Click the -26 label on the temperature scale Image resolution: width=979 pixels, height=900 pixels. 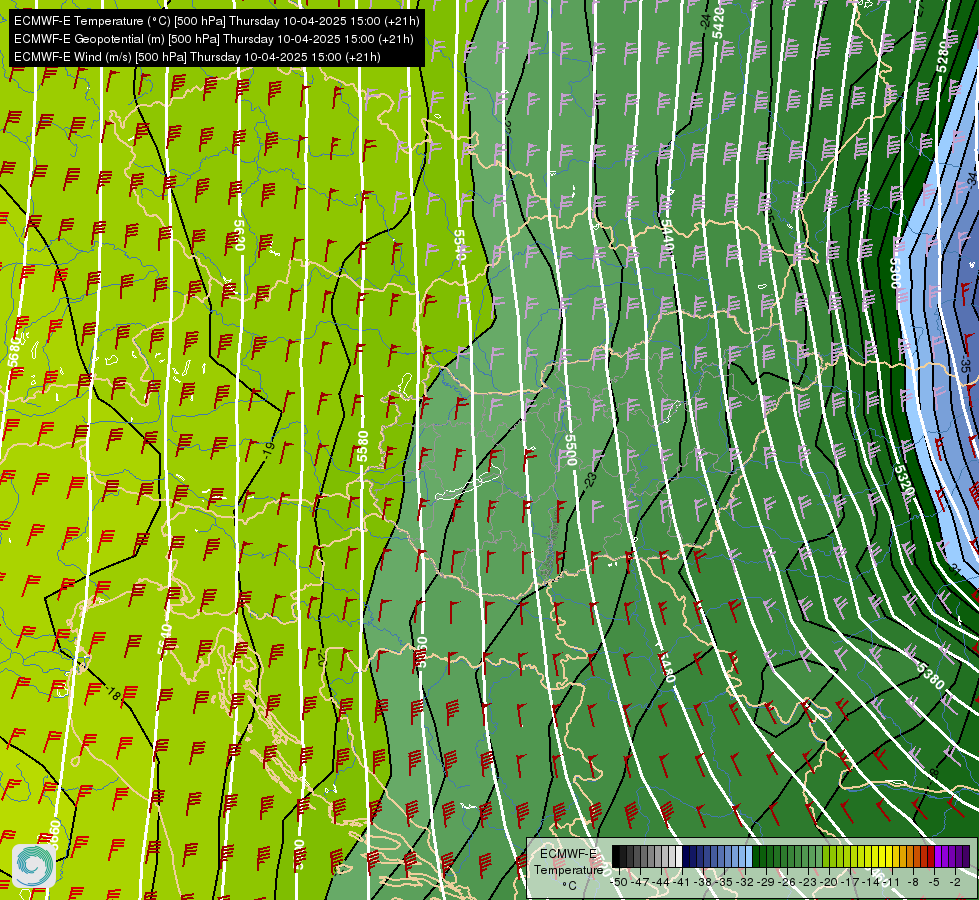(787, 882)
